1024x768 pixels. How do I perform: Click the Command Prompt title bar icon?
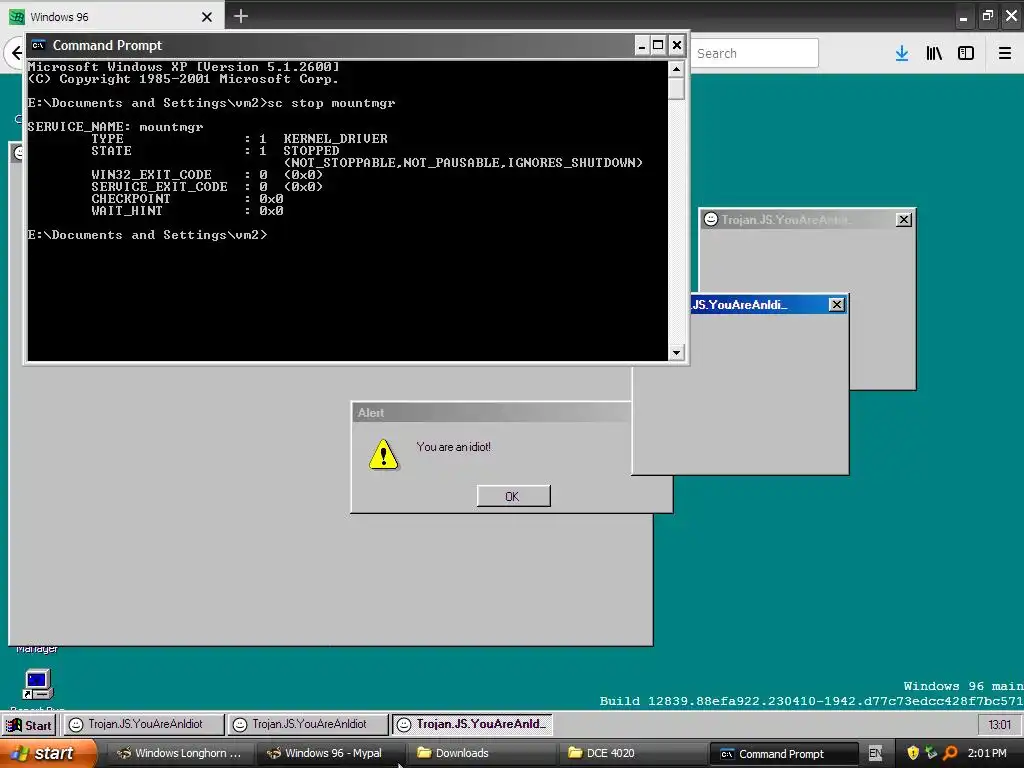click(39, 45)
